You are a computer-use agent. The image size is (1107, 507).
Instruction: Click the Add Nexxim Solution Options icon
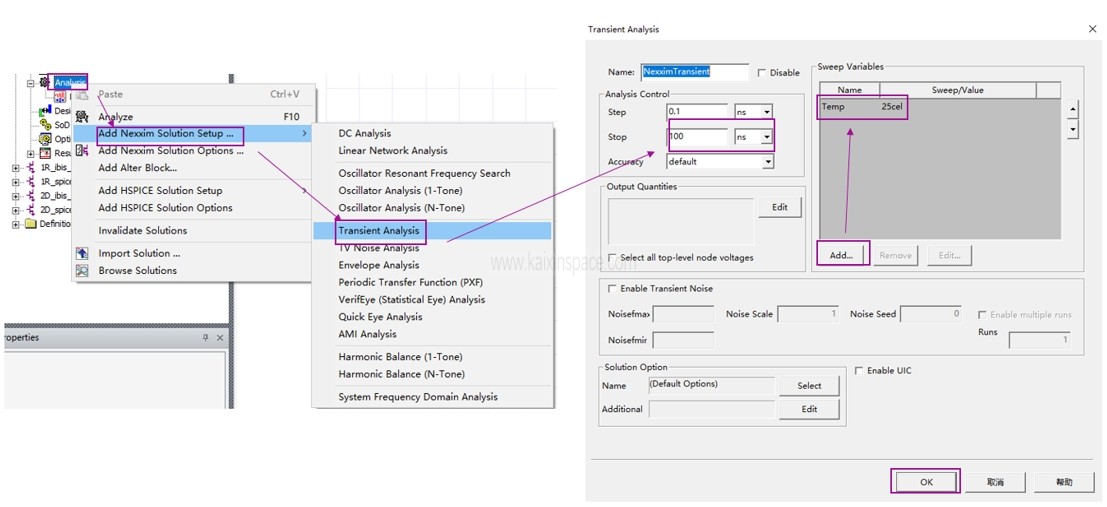82,151
